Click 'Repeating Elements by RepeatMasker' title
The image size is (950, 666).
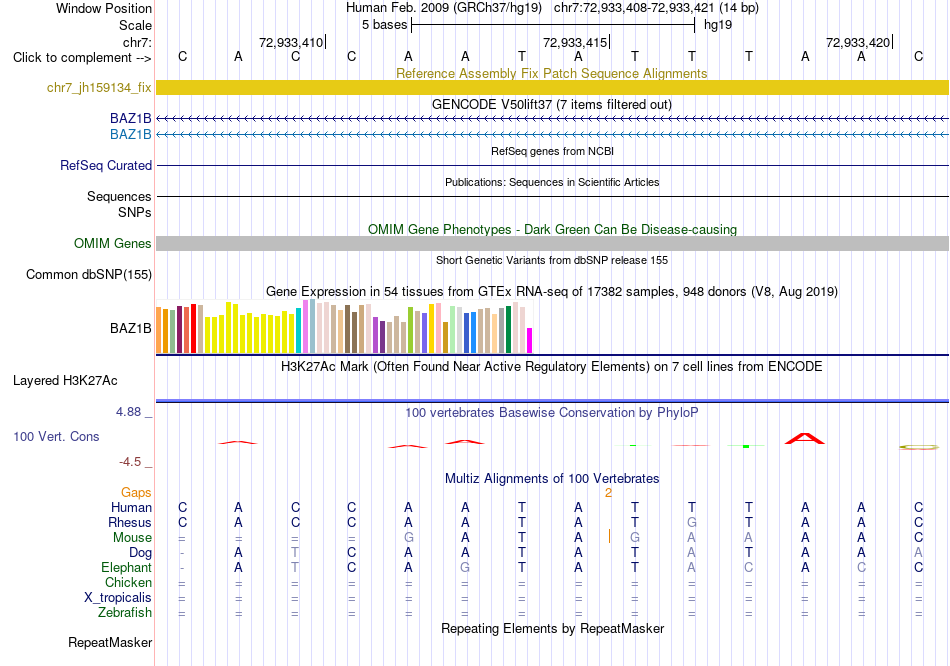[552, 628]
